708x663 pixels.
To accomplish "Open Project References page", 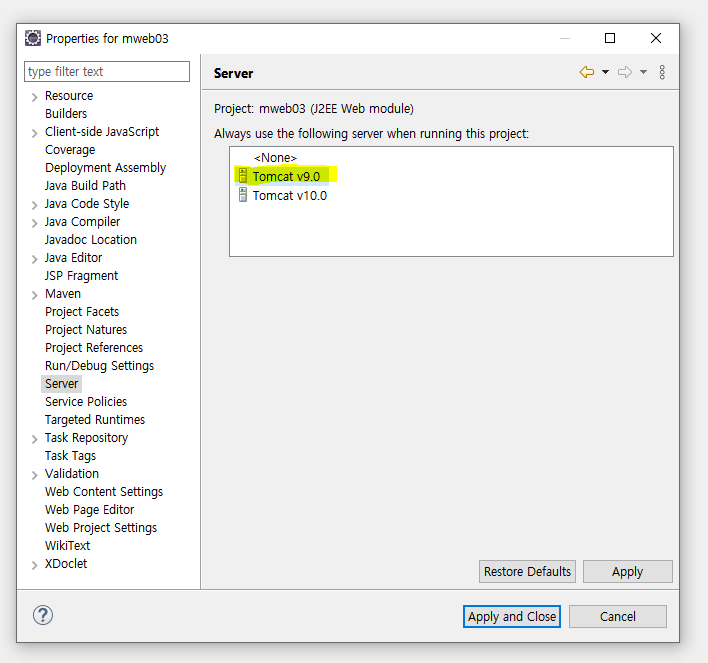I will [x=94, y=348].
